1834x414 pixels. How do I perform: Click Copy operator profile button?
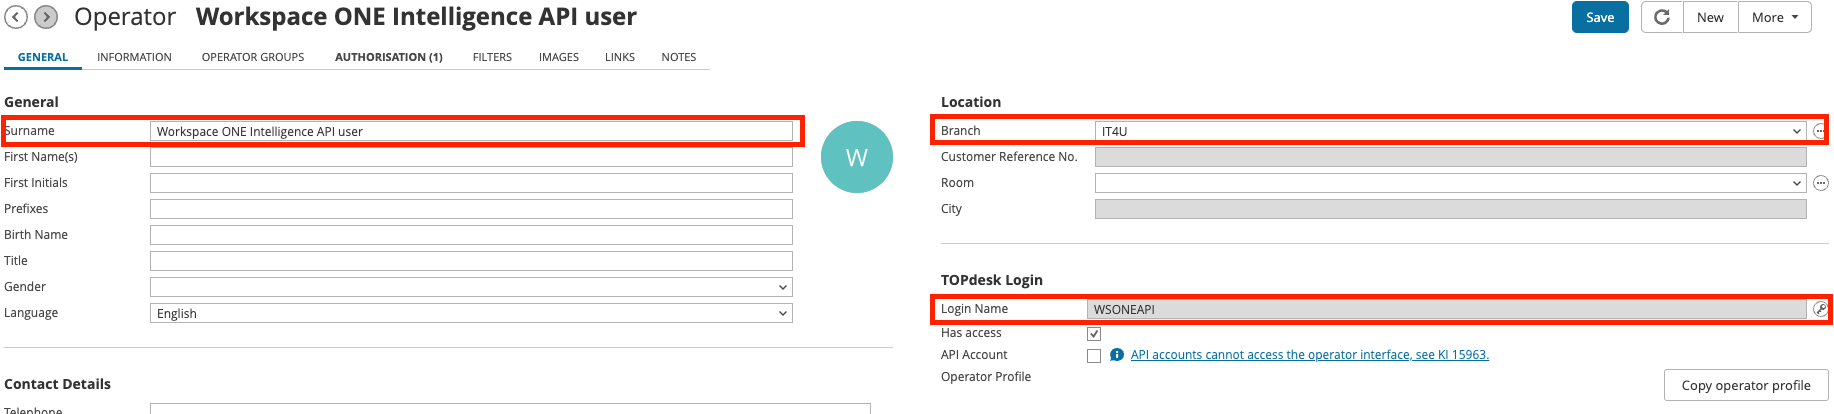coord(1746,385)
